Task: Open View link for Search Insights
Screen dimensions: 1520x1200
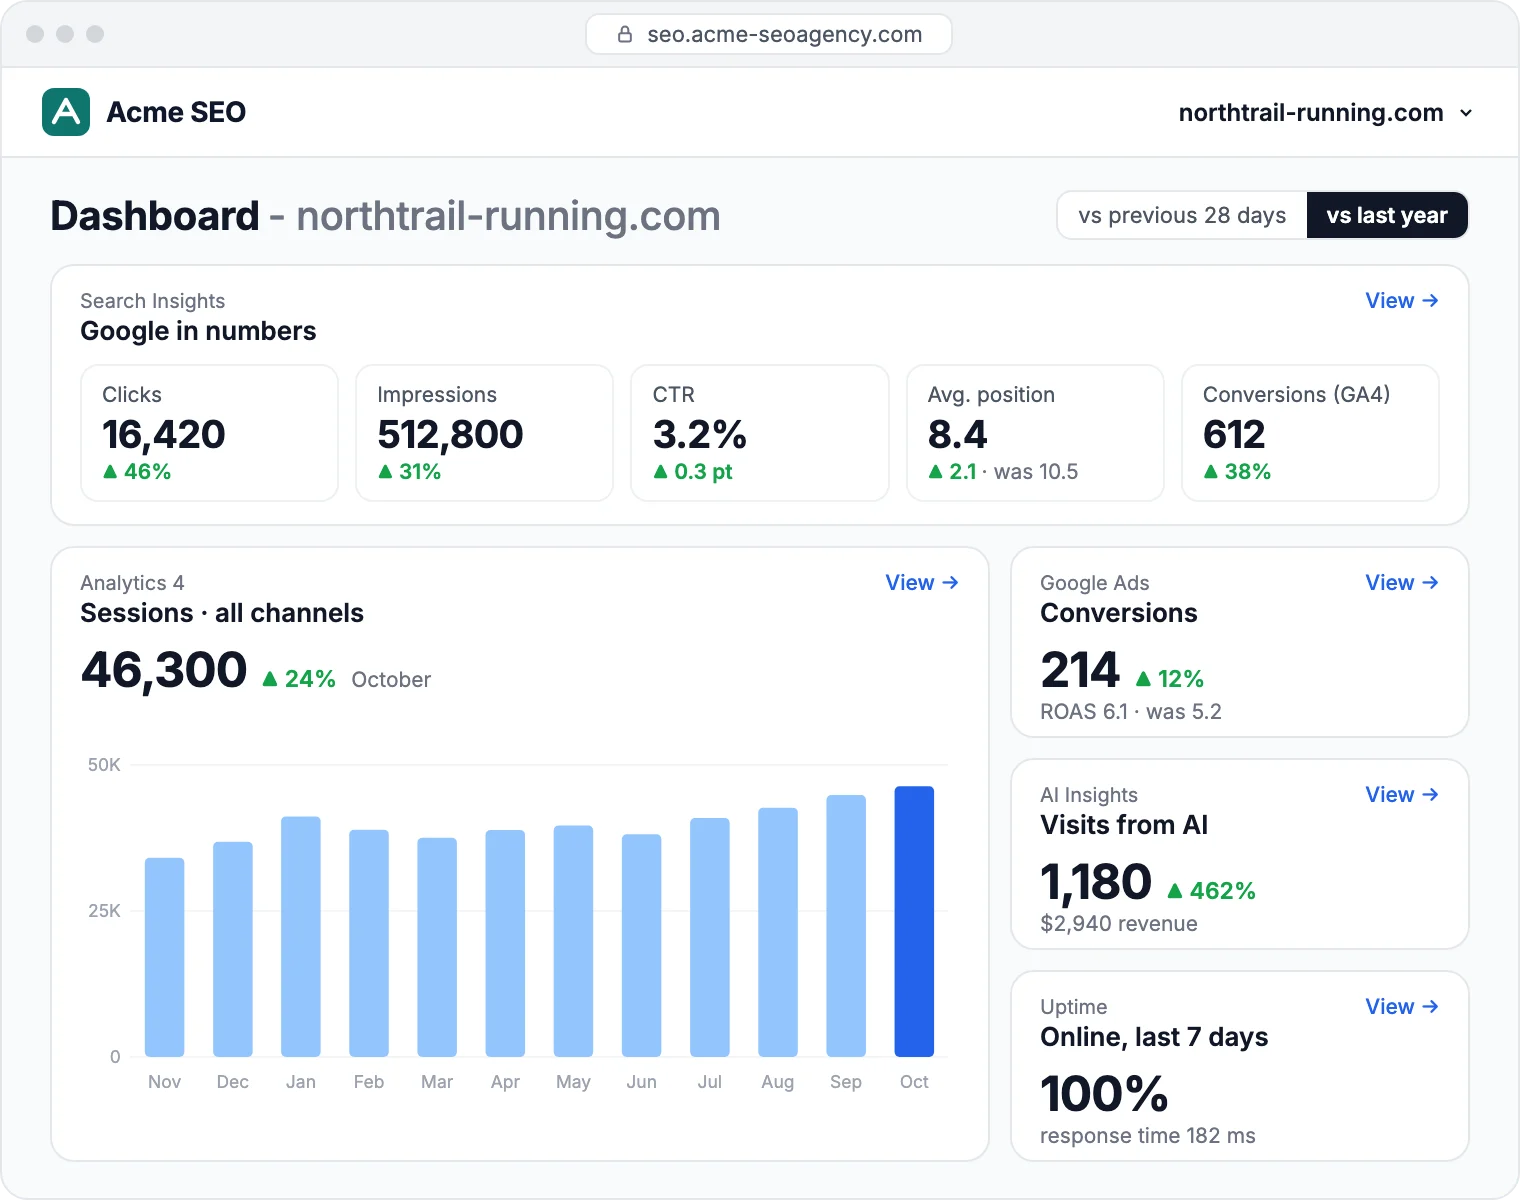Action: (1402, 301)
